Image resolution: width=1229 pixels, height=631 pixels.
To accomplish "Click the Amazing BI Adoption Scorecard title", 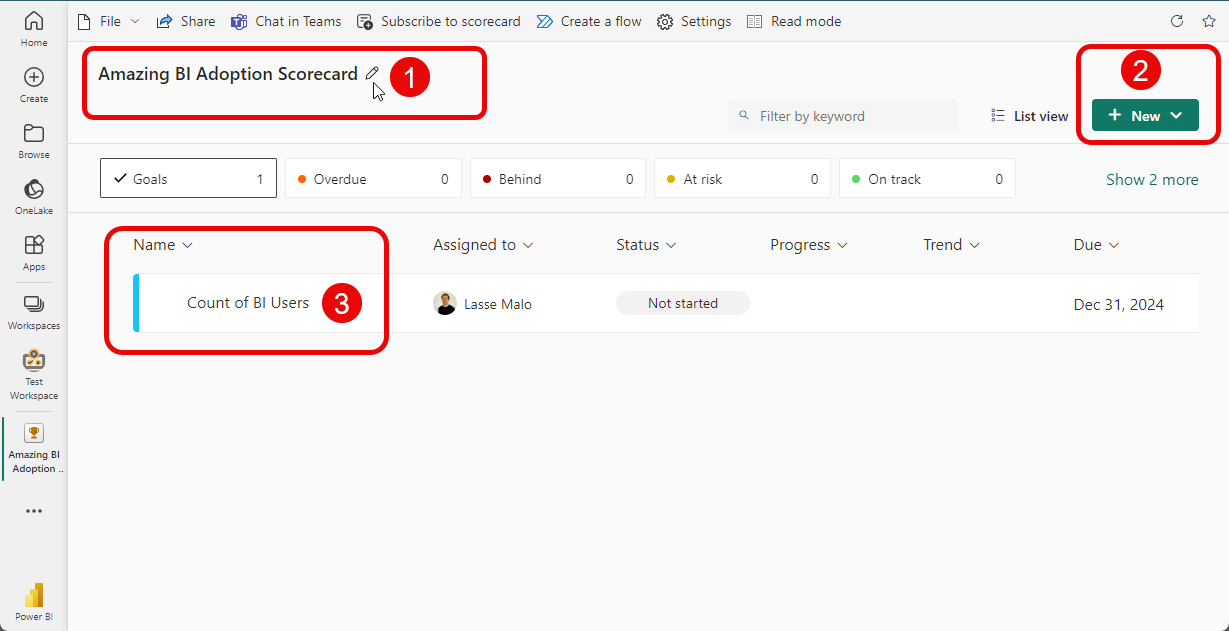I will [x=228, y=74].
